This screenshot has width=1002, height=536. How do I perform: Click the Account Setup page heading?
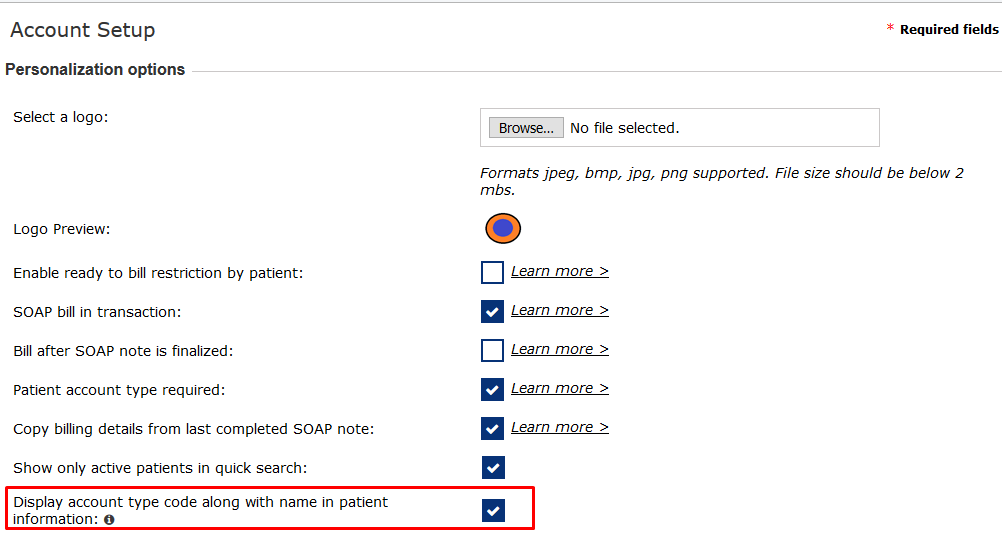pyautogui.click(x=83, y=30)
